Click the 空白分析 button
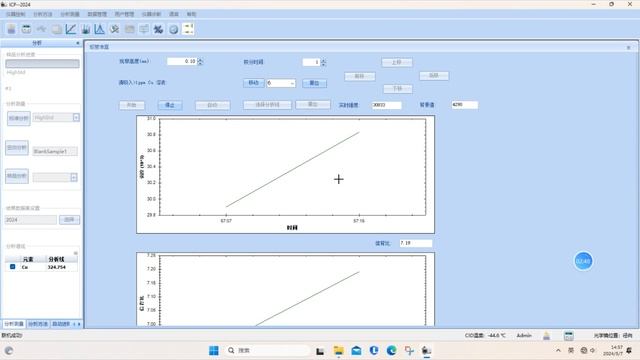The image size is (640, 360). point(17,148)
